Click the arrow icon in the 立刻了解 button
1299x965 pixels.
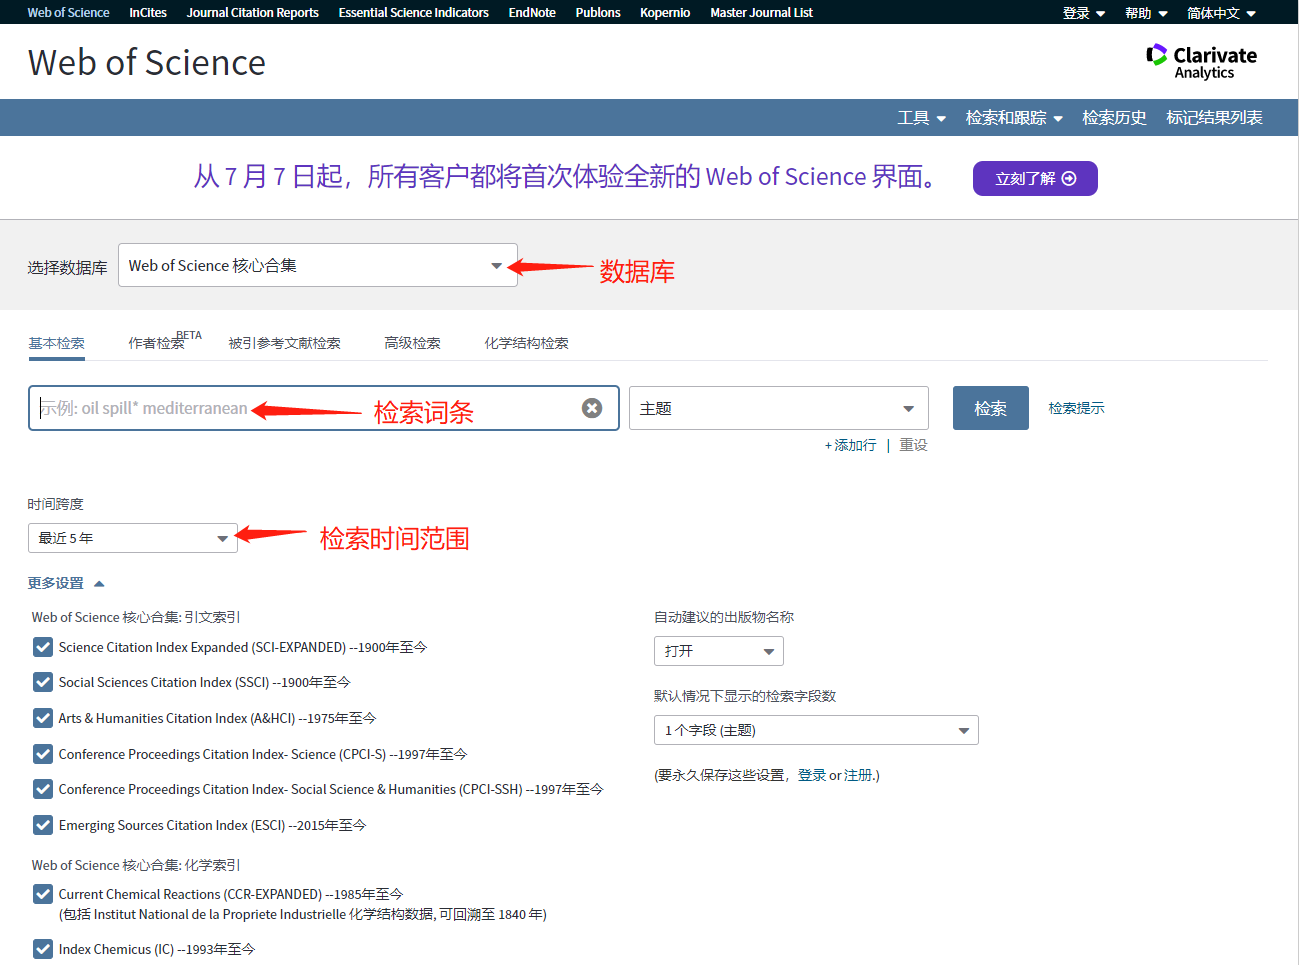tap(1069, 178)
